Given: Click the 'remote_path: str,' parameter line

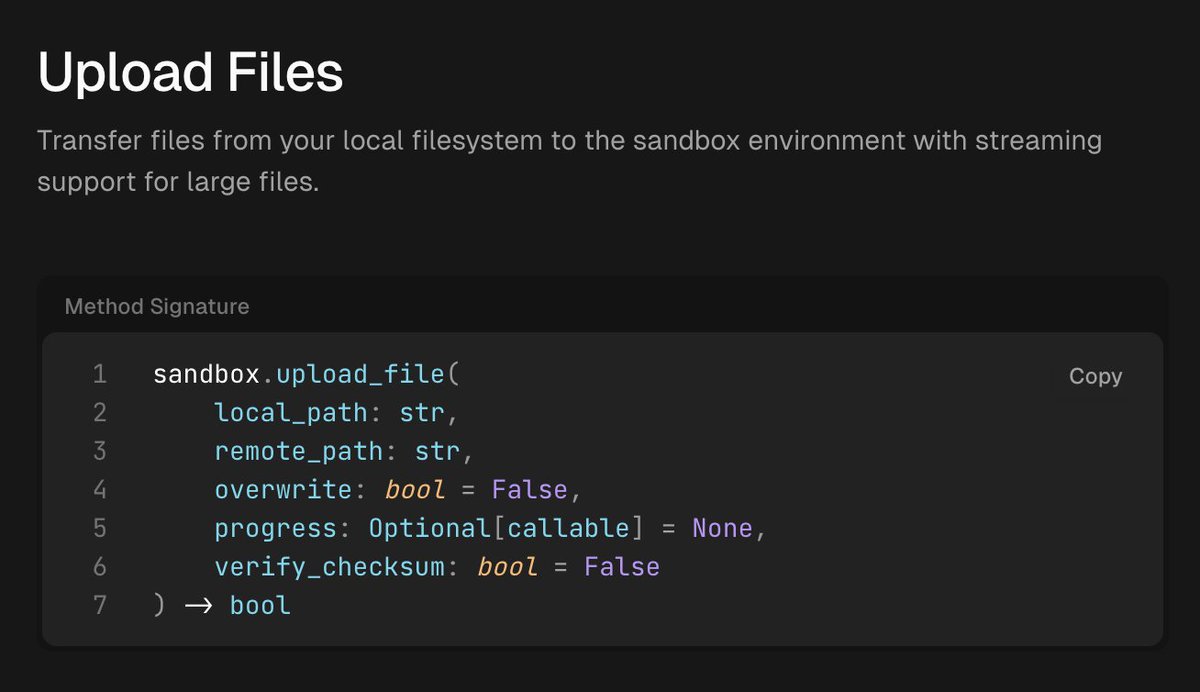Looking at the screenshot, I should coord(344,451).
